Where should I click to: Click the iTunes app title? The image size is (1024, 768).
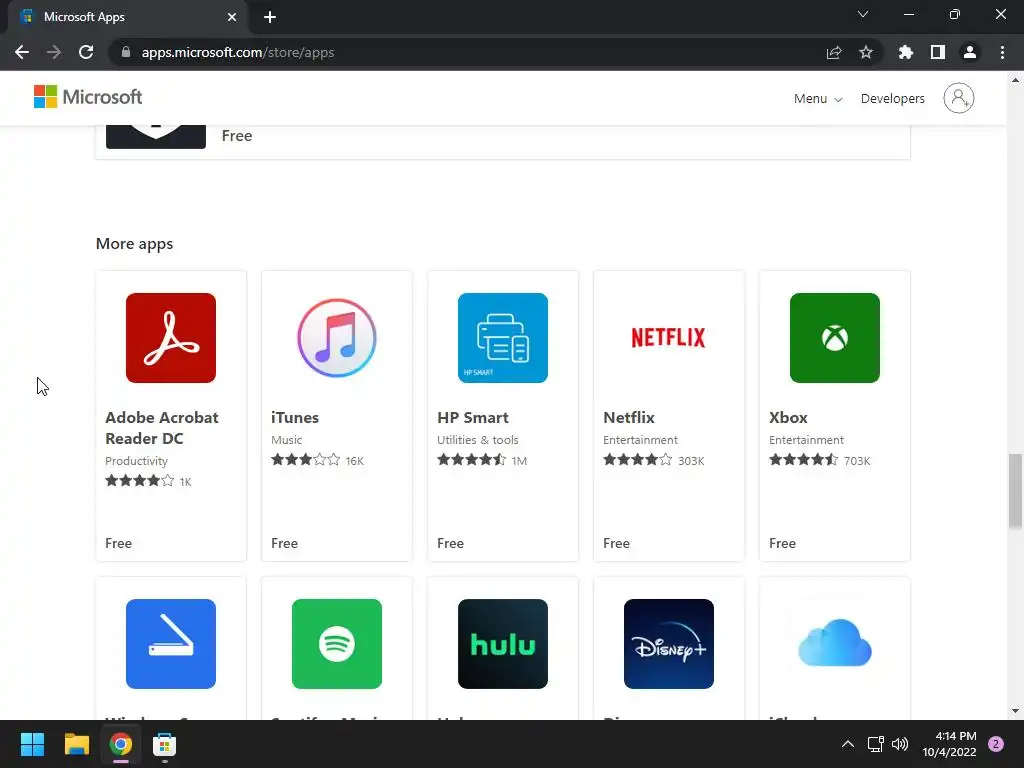click(x=295, y=417)
